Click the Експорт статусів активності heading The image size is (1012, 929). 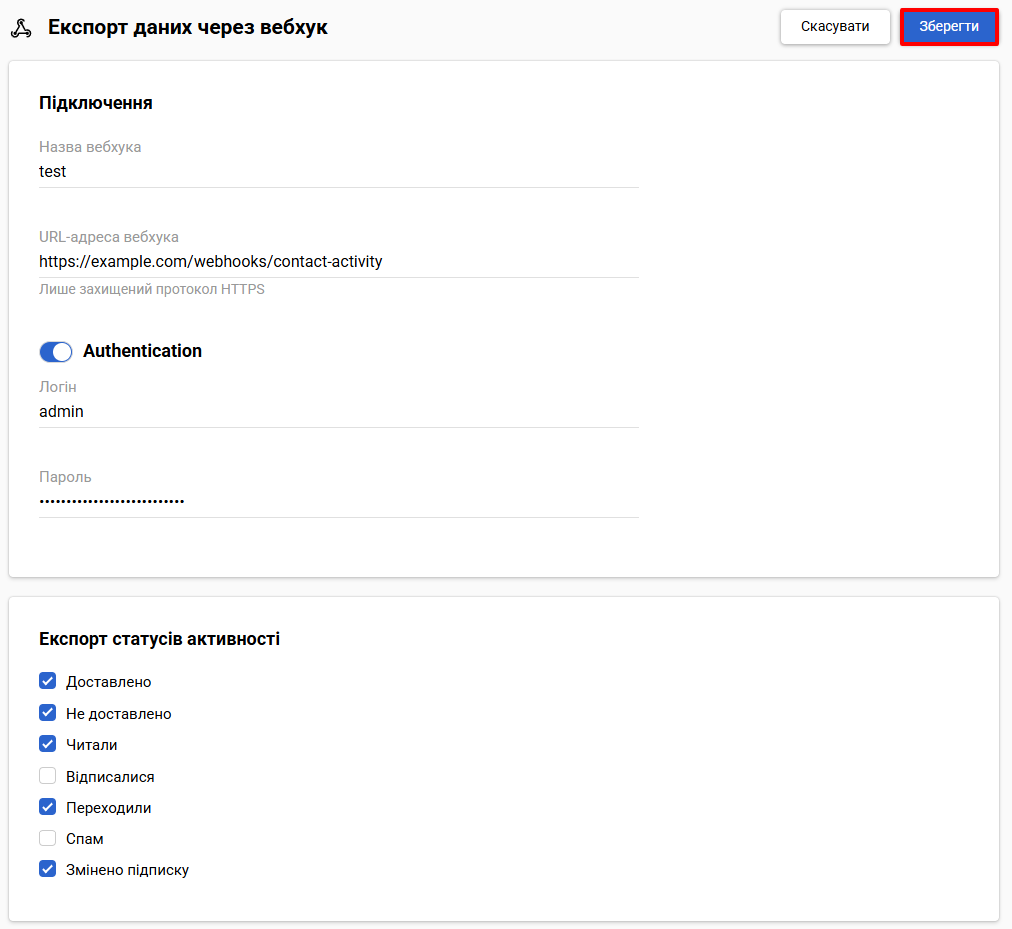tap(159, 639)
